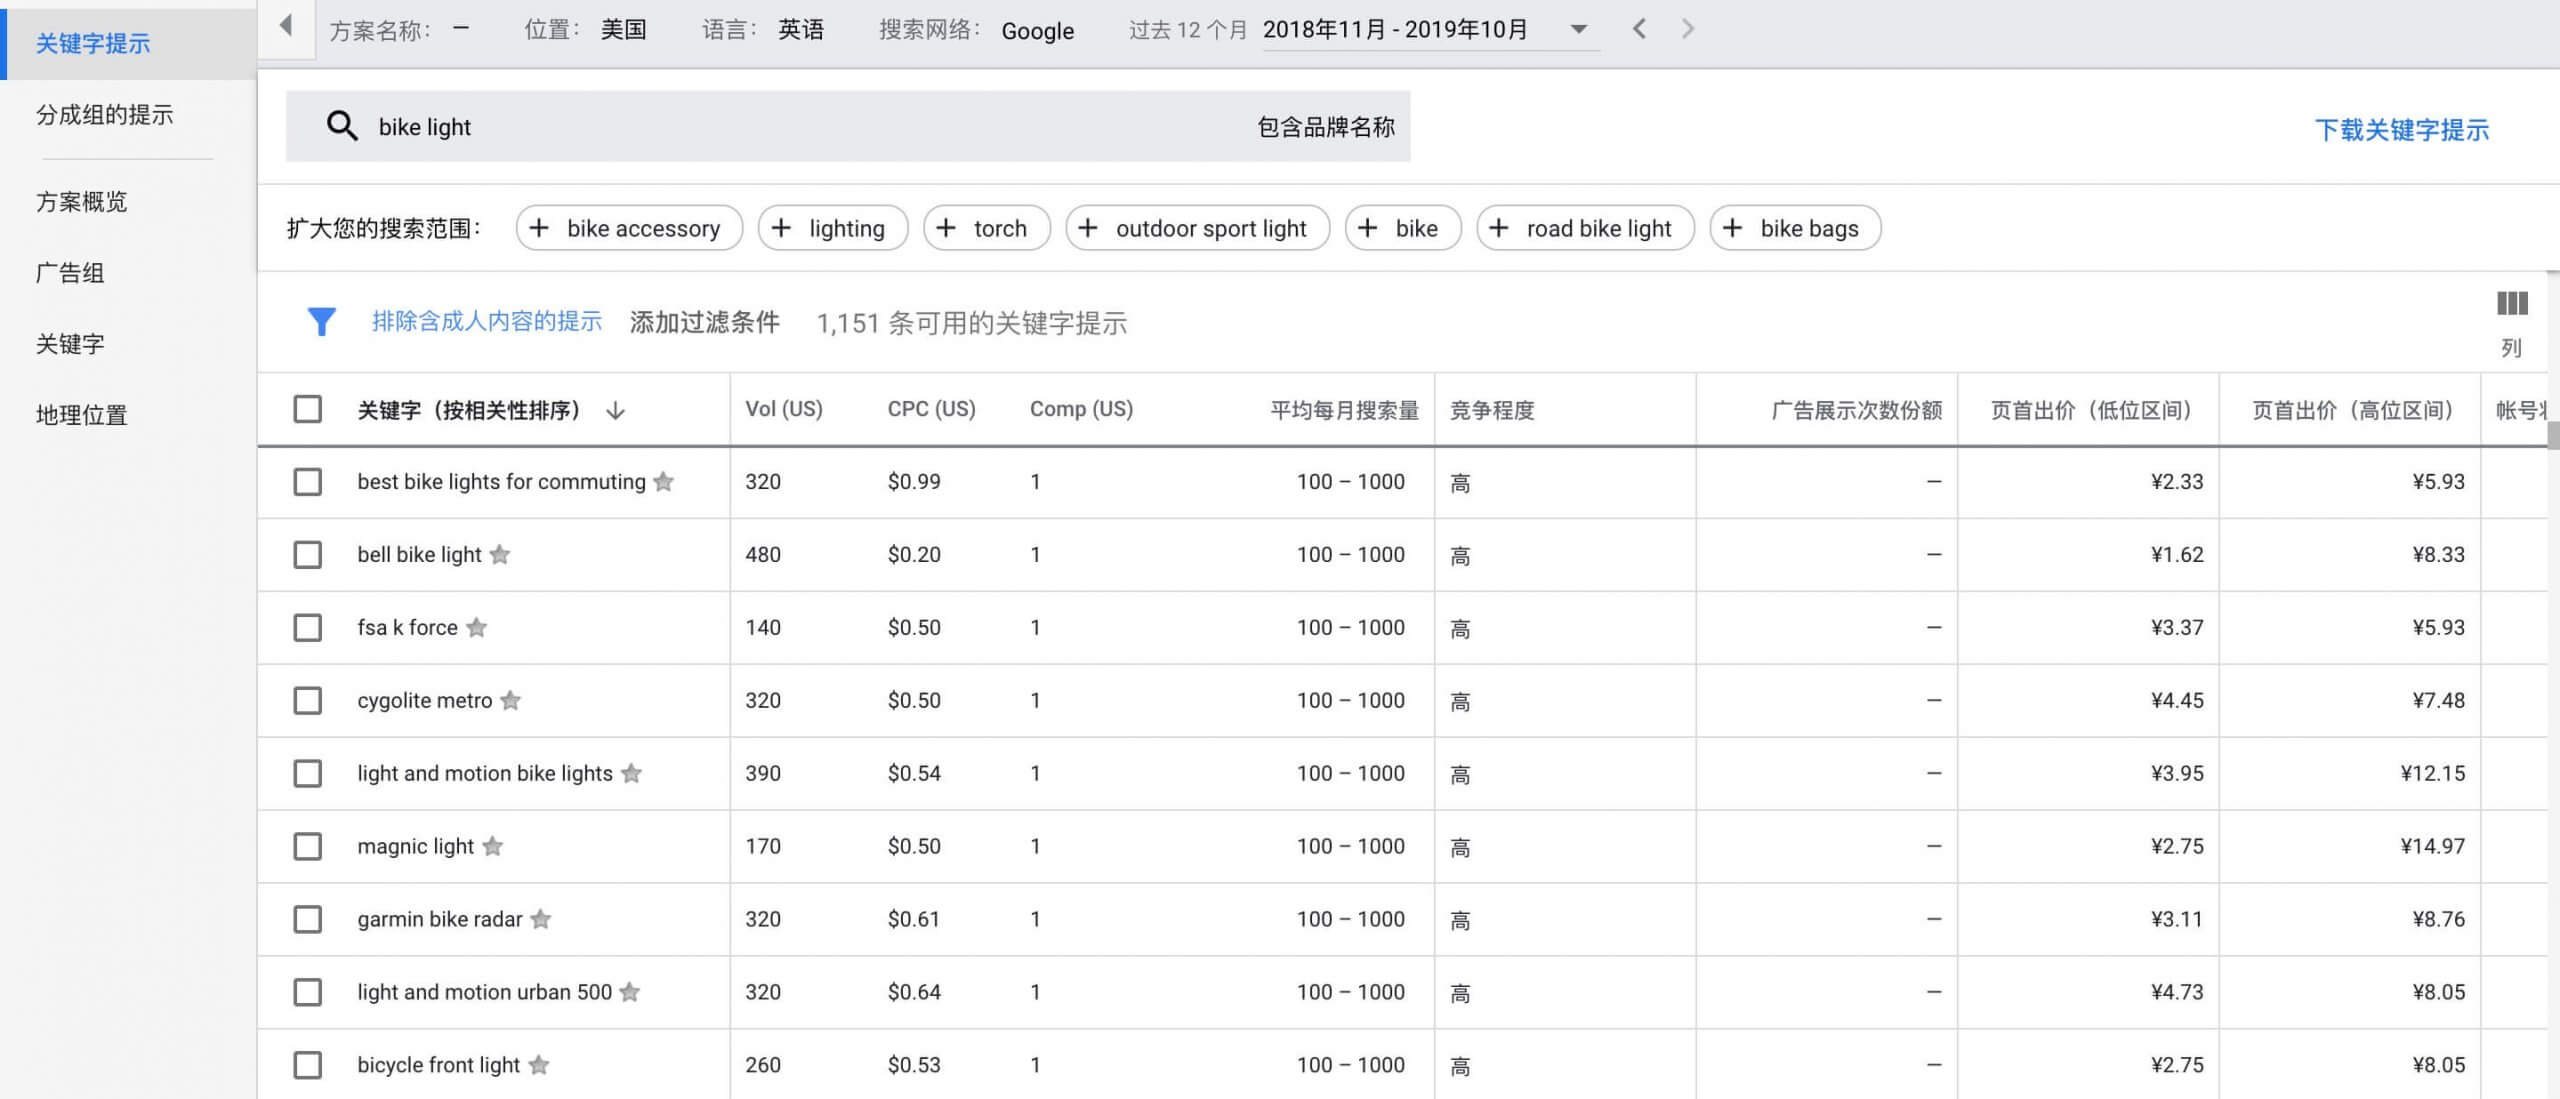Check the 'bell bike light' row
The image size is (2560, 1099).
[x=308, y=555]
